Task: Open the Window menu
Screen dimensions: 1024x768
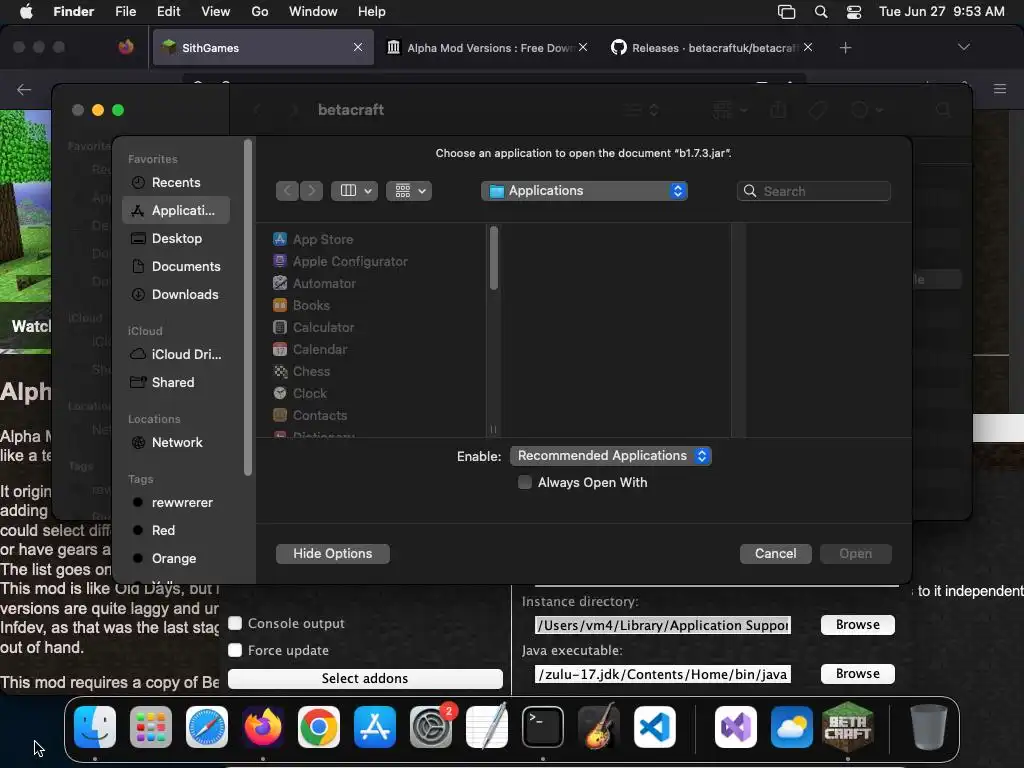Action: 313,12
